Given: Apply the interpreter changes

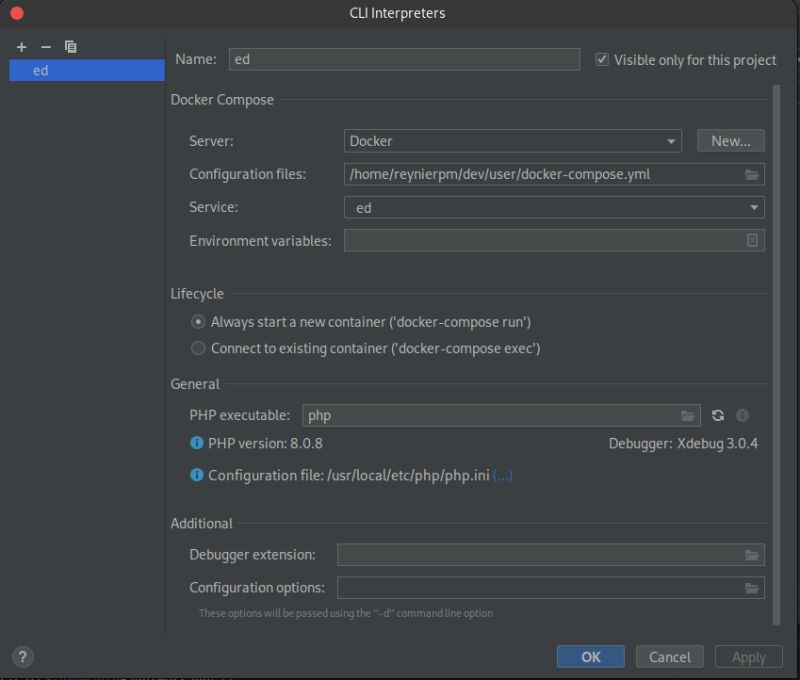Looking at the screenshot, I should (x=748, y=657).
